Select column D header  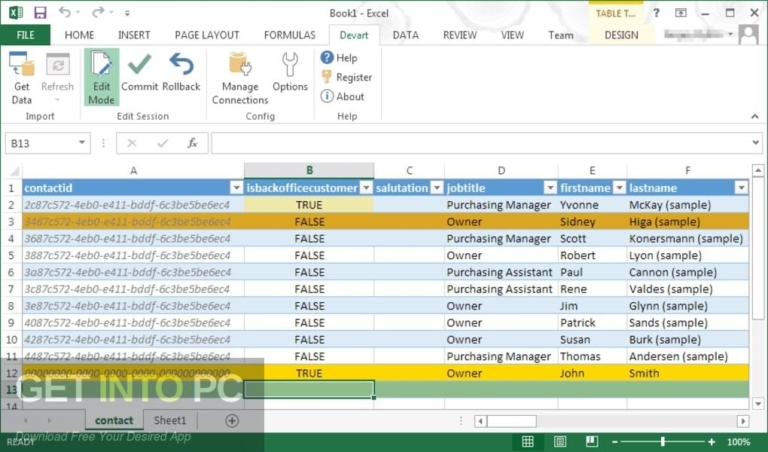click(x=501, y=170)
